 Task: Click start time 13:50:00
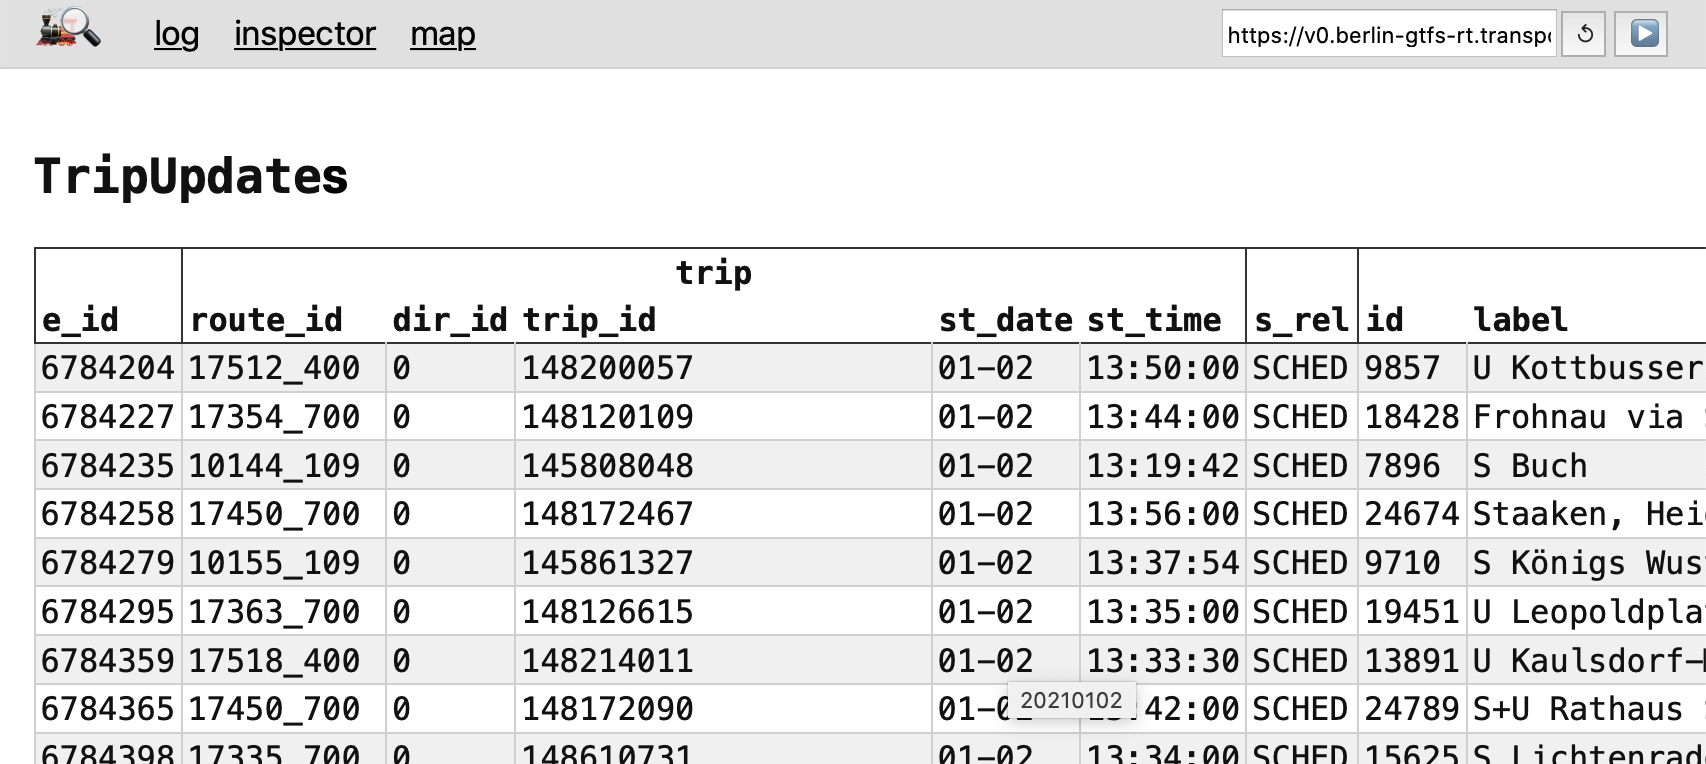(x=1163, y=368)
